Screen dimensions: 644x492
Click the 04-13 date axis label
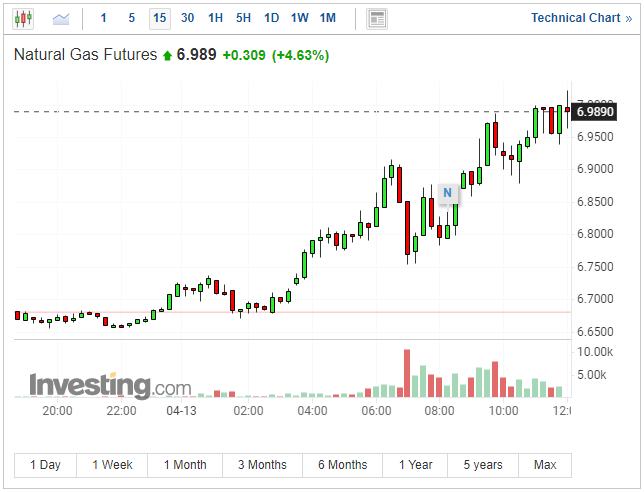182,411
